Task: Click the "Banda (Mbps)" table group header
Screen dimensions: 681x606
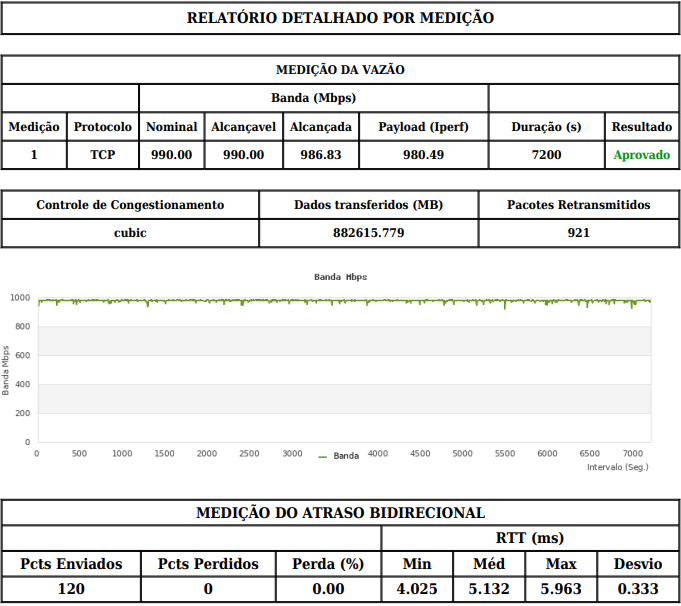Action: (x=313, y=98)
